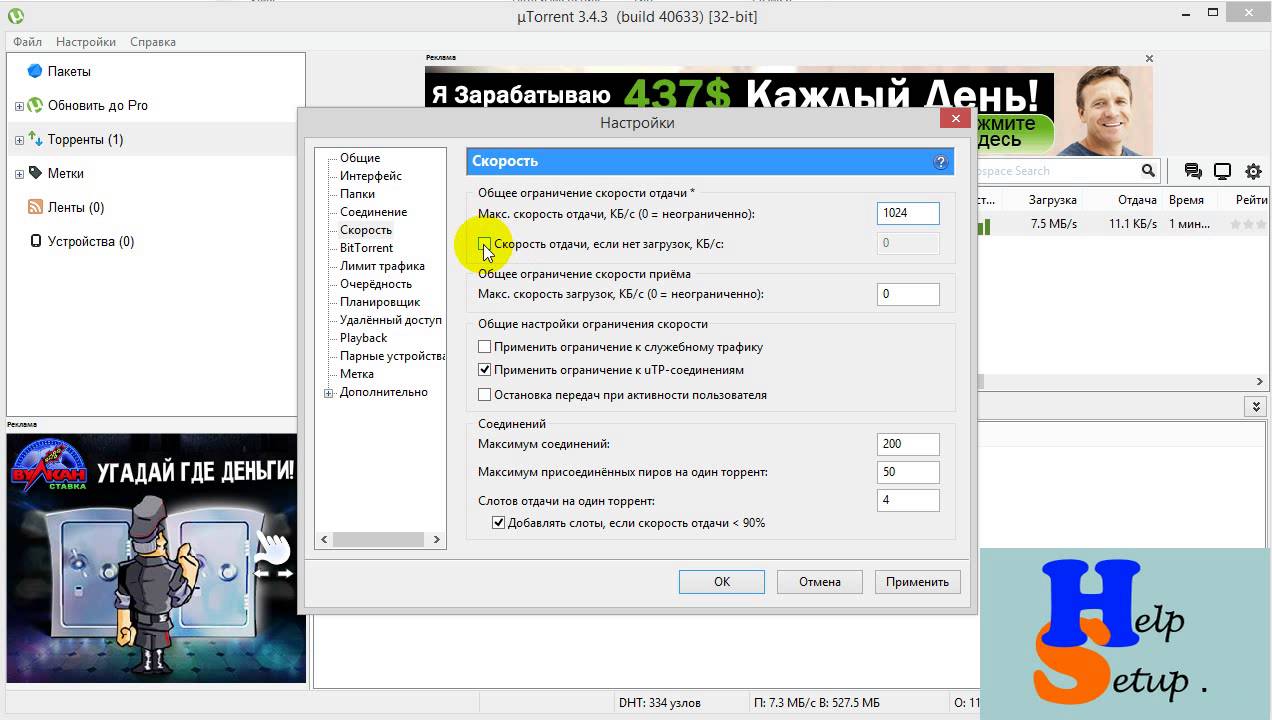
Task: Select Очерёдность in settings tree
Action: (376, 284)
